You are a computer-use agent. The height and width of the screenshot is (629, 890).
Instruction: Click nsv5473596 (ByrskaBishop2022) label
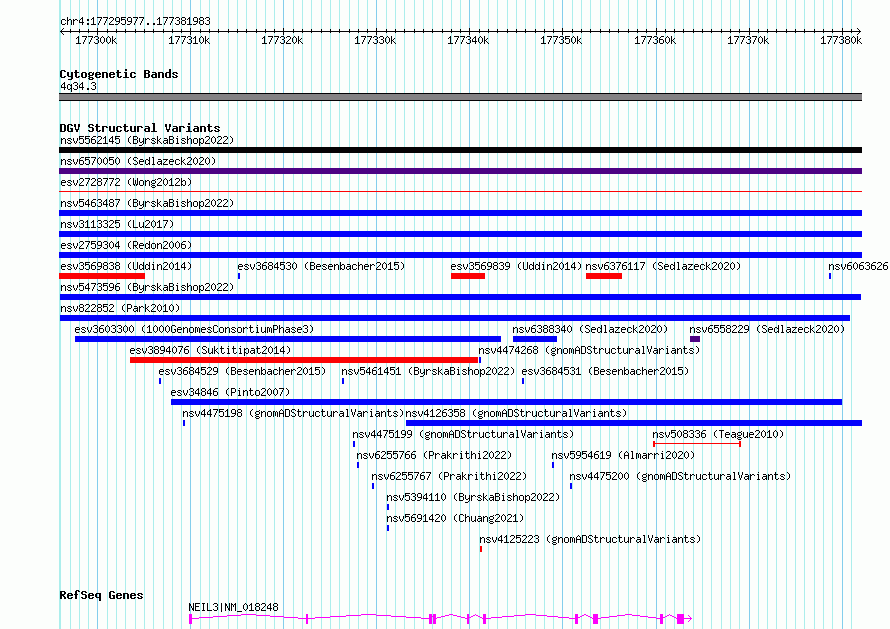(147, 287)
